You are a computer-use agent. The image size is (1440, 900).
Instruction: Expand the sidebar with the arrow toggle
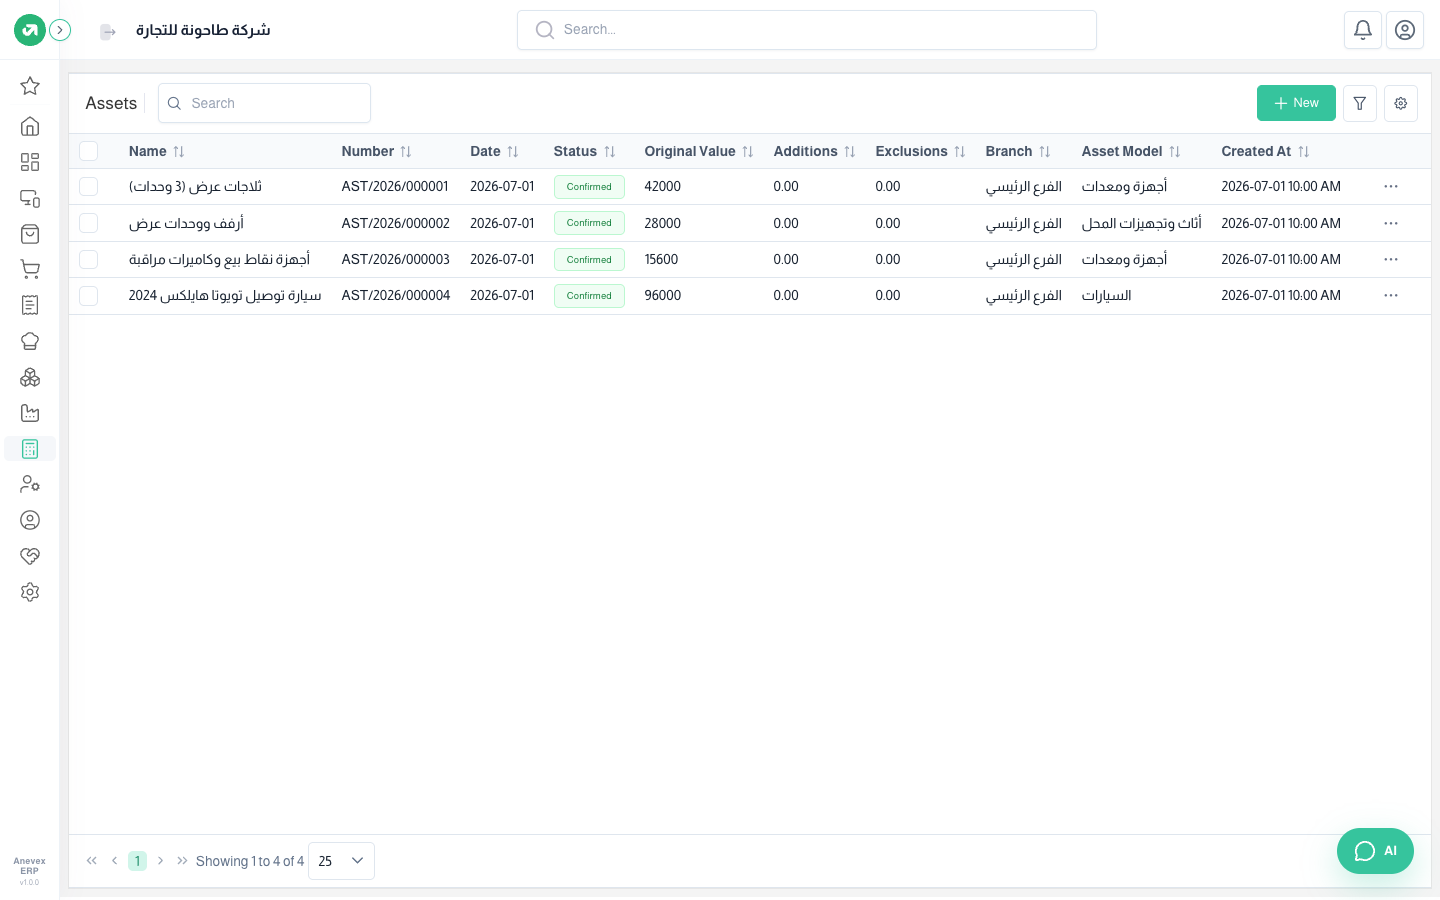[x=60, y=30]
